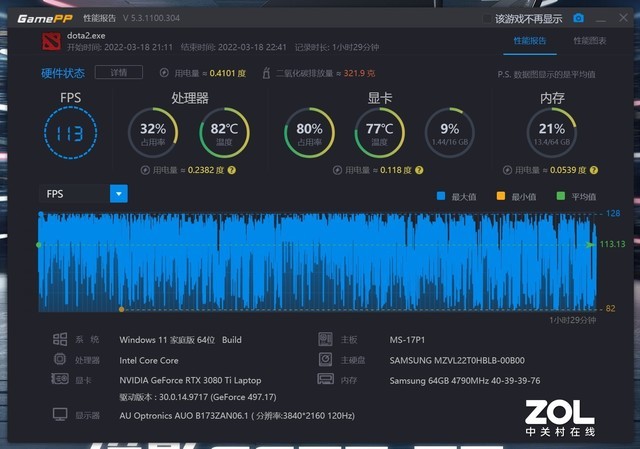Image resolution: width=640 pixels, height=449 pixels.
Task: Click the Windows system icon in hardware list
Action: tap(60, 339)
